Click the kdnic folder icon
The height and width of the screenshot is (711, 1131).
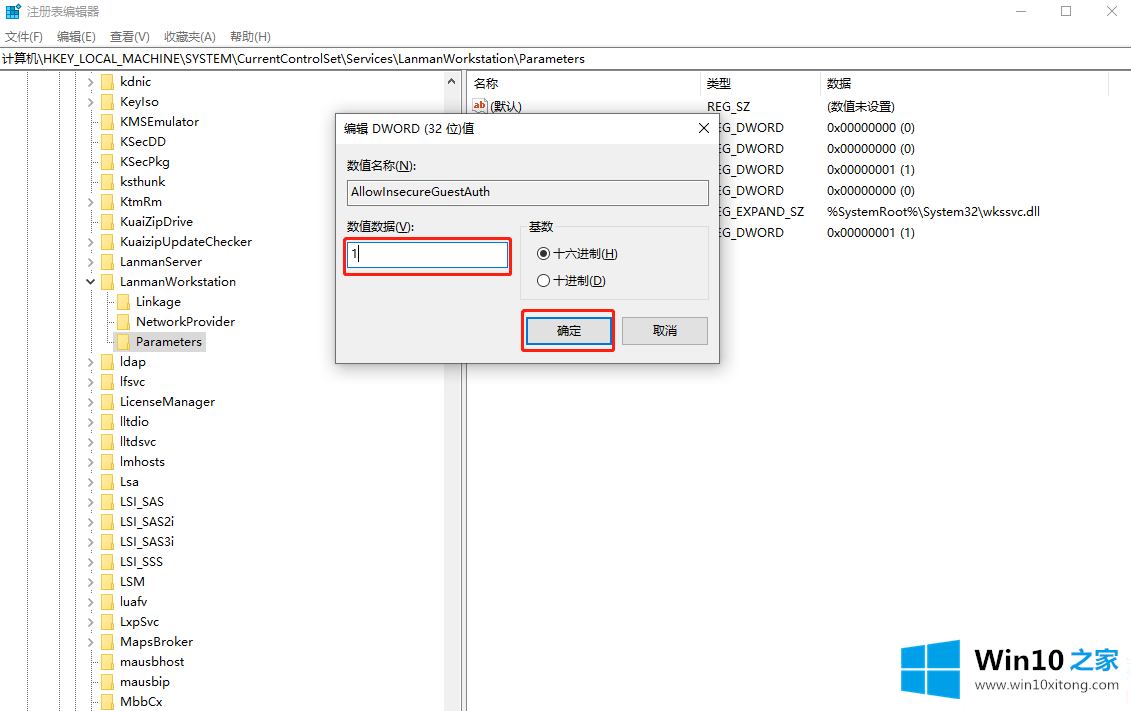click(x=107, y=82)
